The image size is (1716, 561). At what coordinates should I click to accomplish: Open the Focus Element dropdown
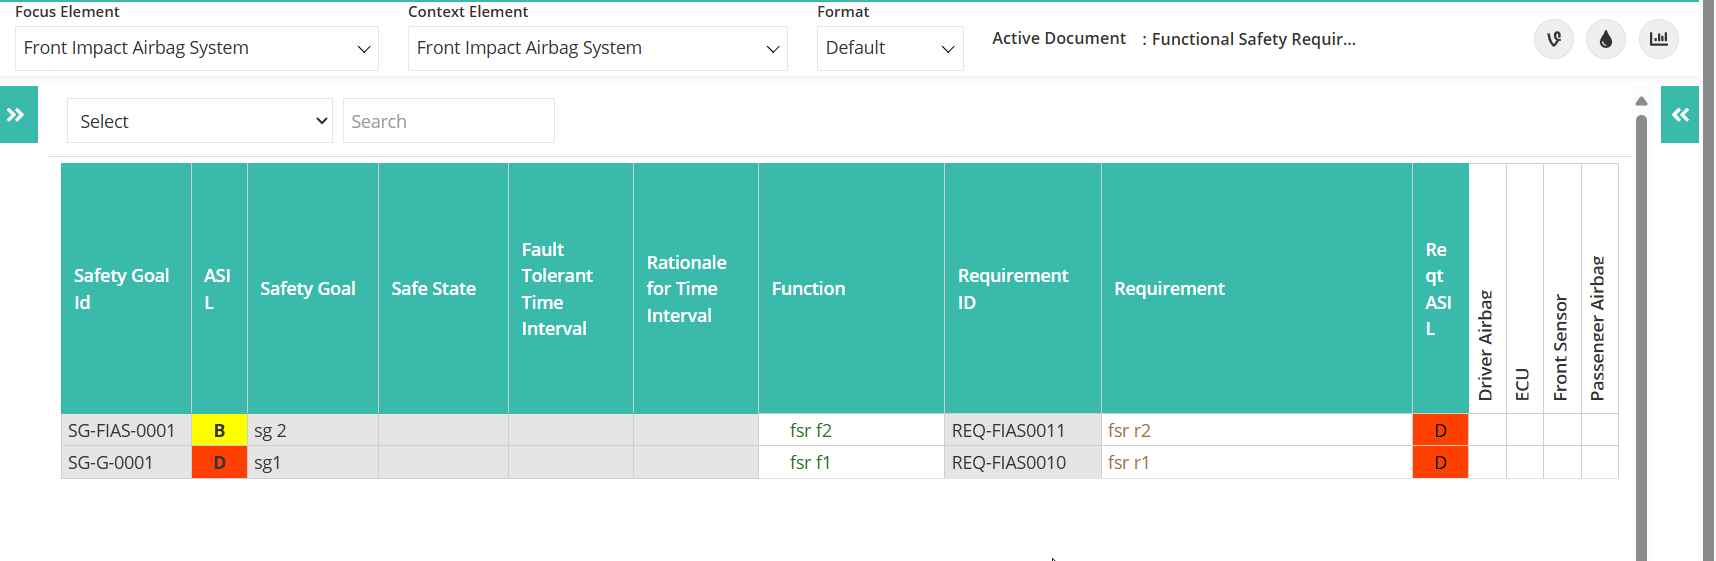(197, 48)
